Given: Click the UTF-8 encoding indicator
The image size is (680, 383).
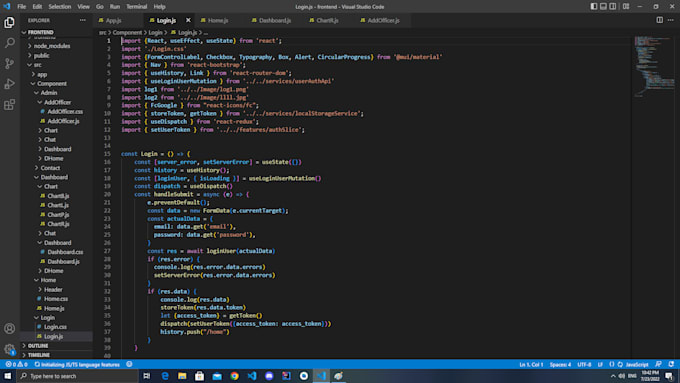Looking at the screenshot, I should click(x=584, y=364).
